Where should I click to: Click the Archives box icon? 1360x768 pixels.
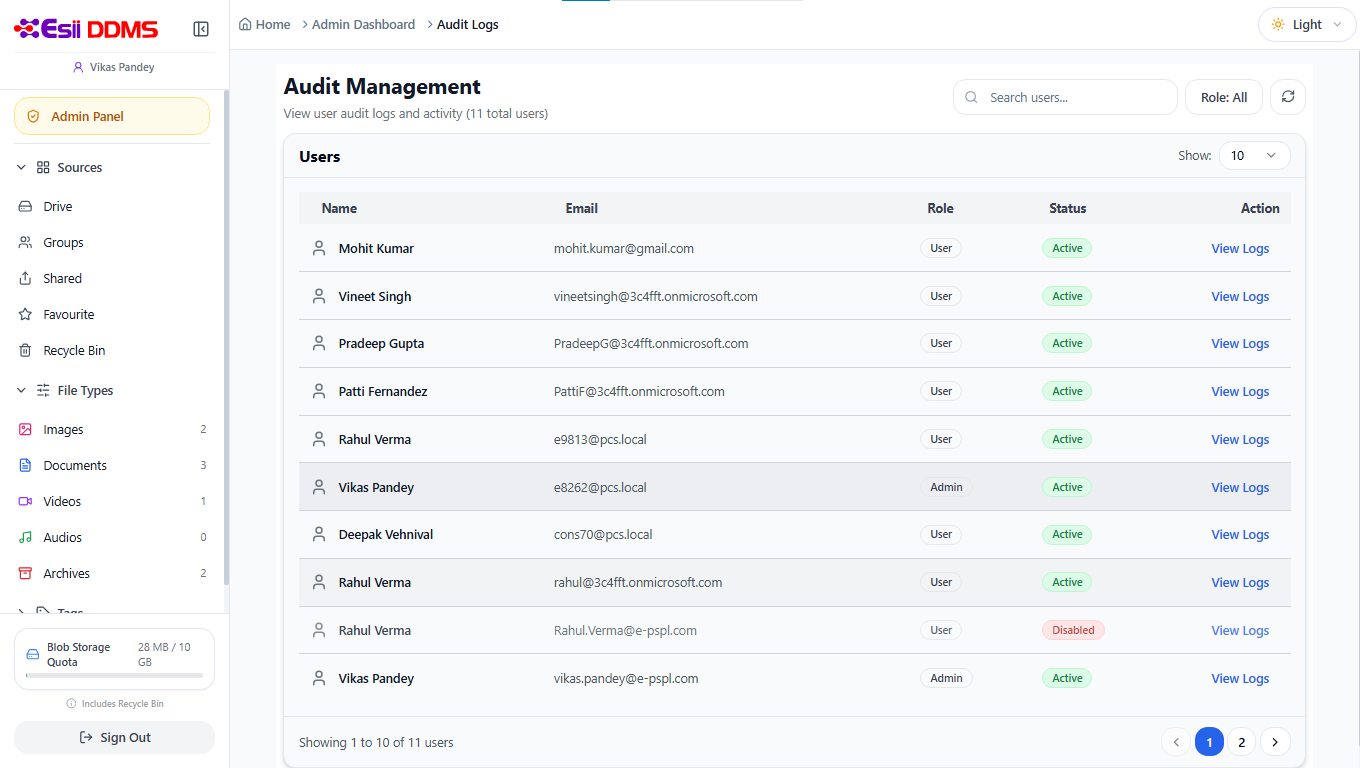26,574
